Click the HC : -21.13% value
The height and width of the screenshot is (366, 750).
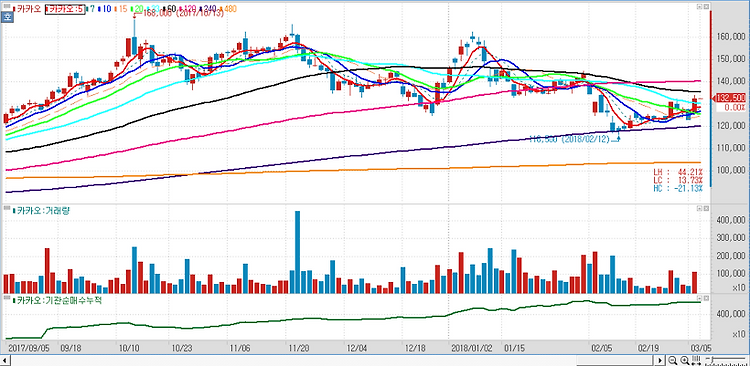(x=678, y=188)
